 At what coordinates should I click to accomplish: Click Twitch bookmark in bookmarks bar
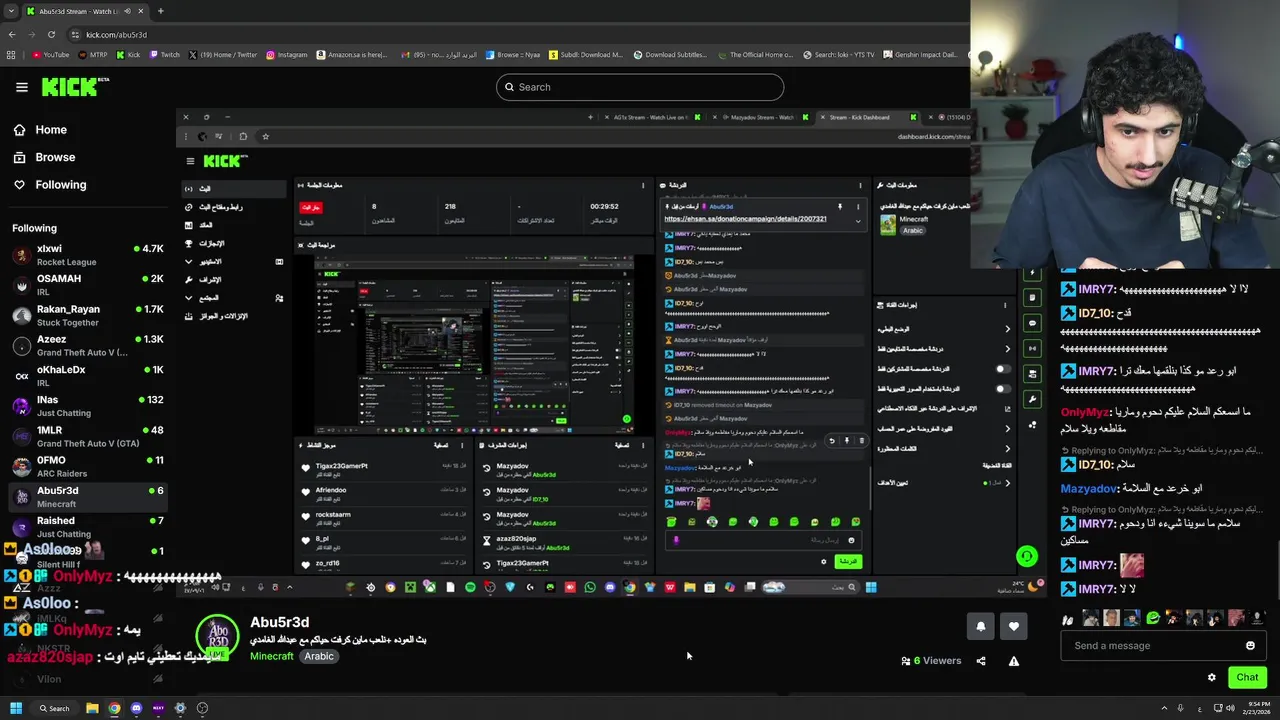click(163, 55)
